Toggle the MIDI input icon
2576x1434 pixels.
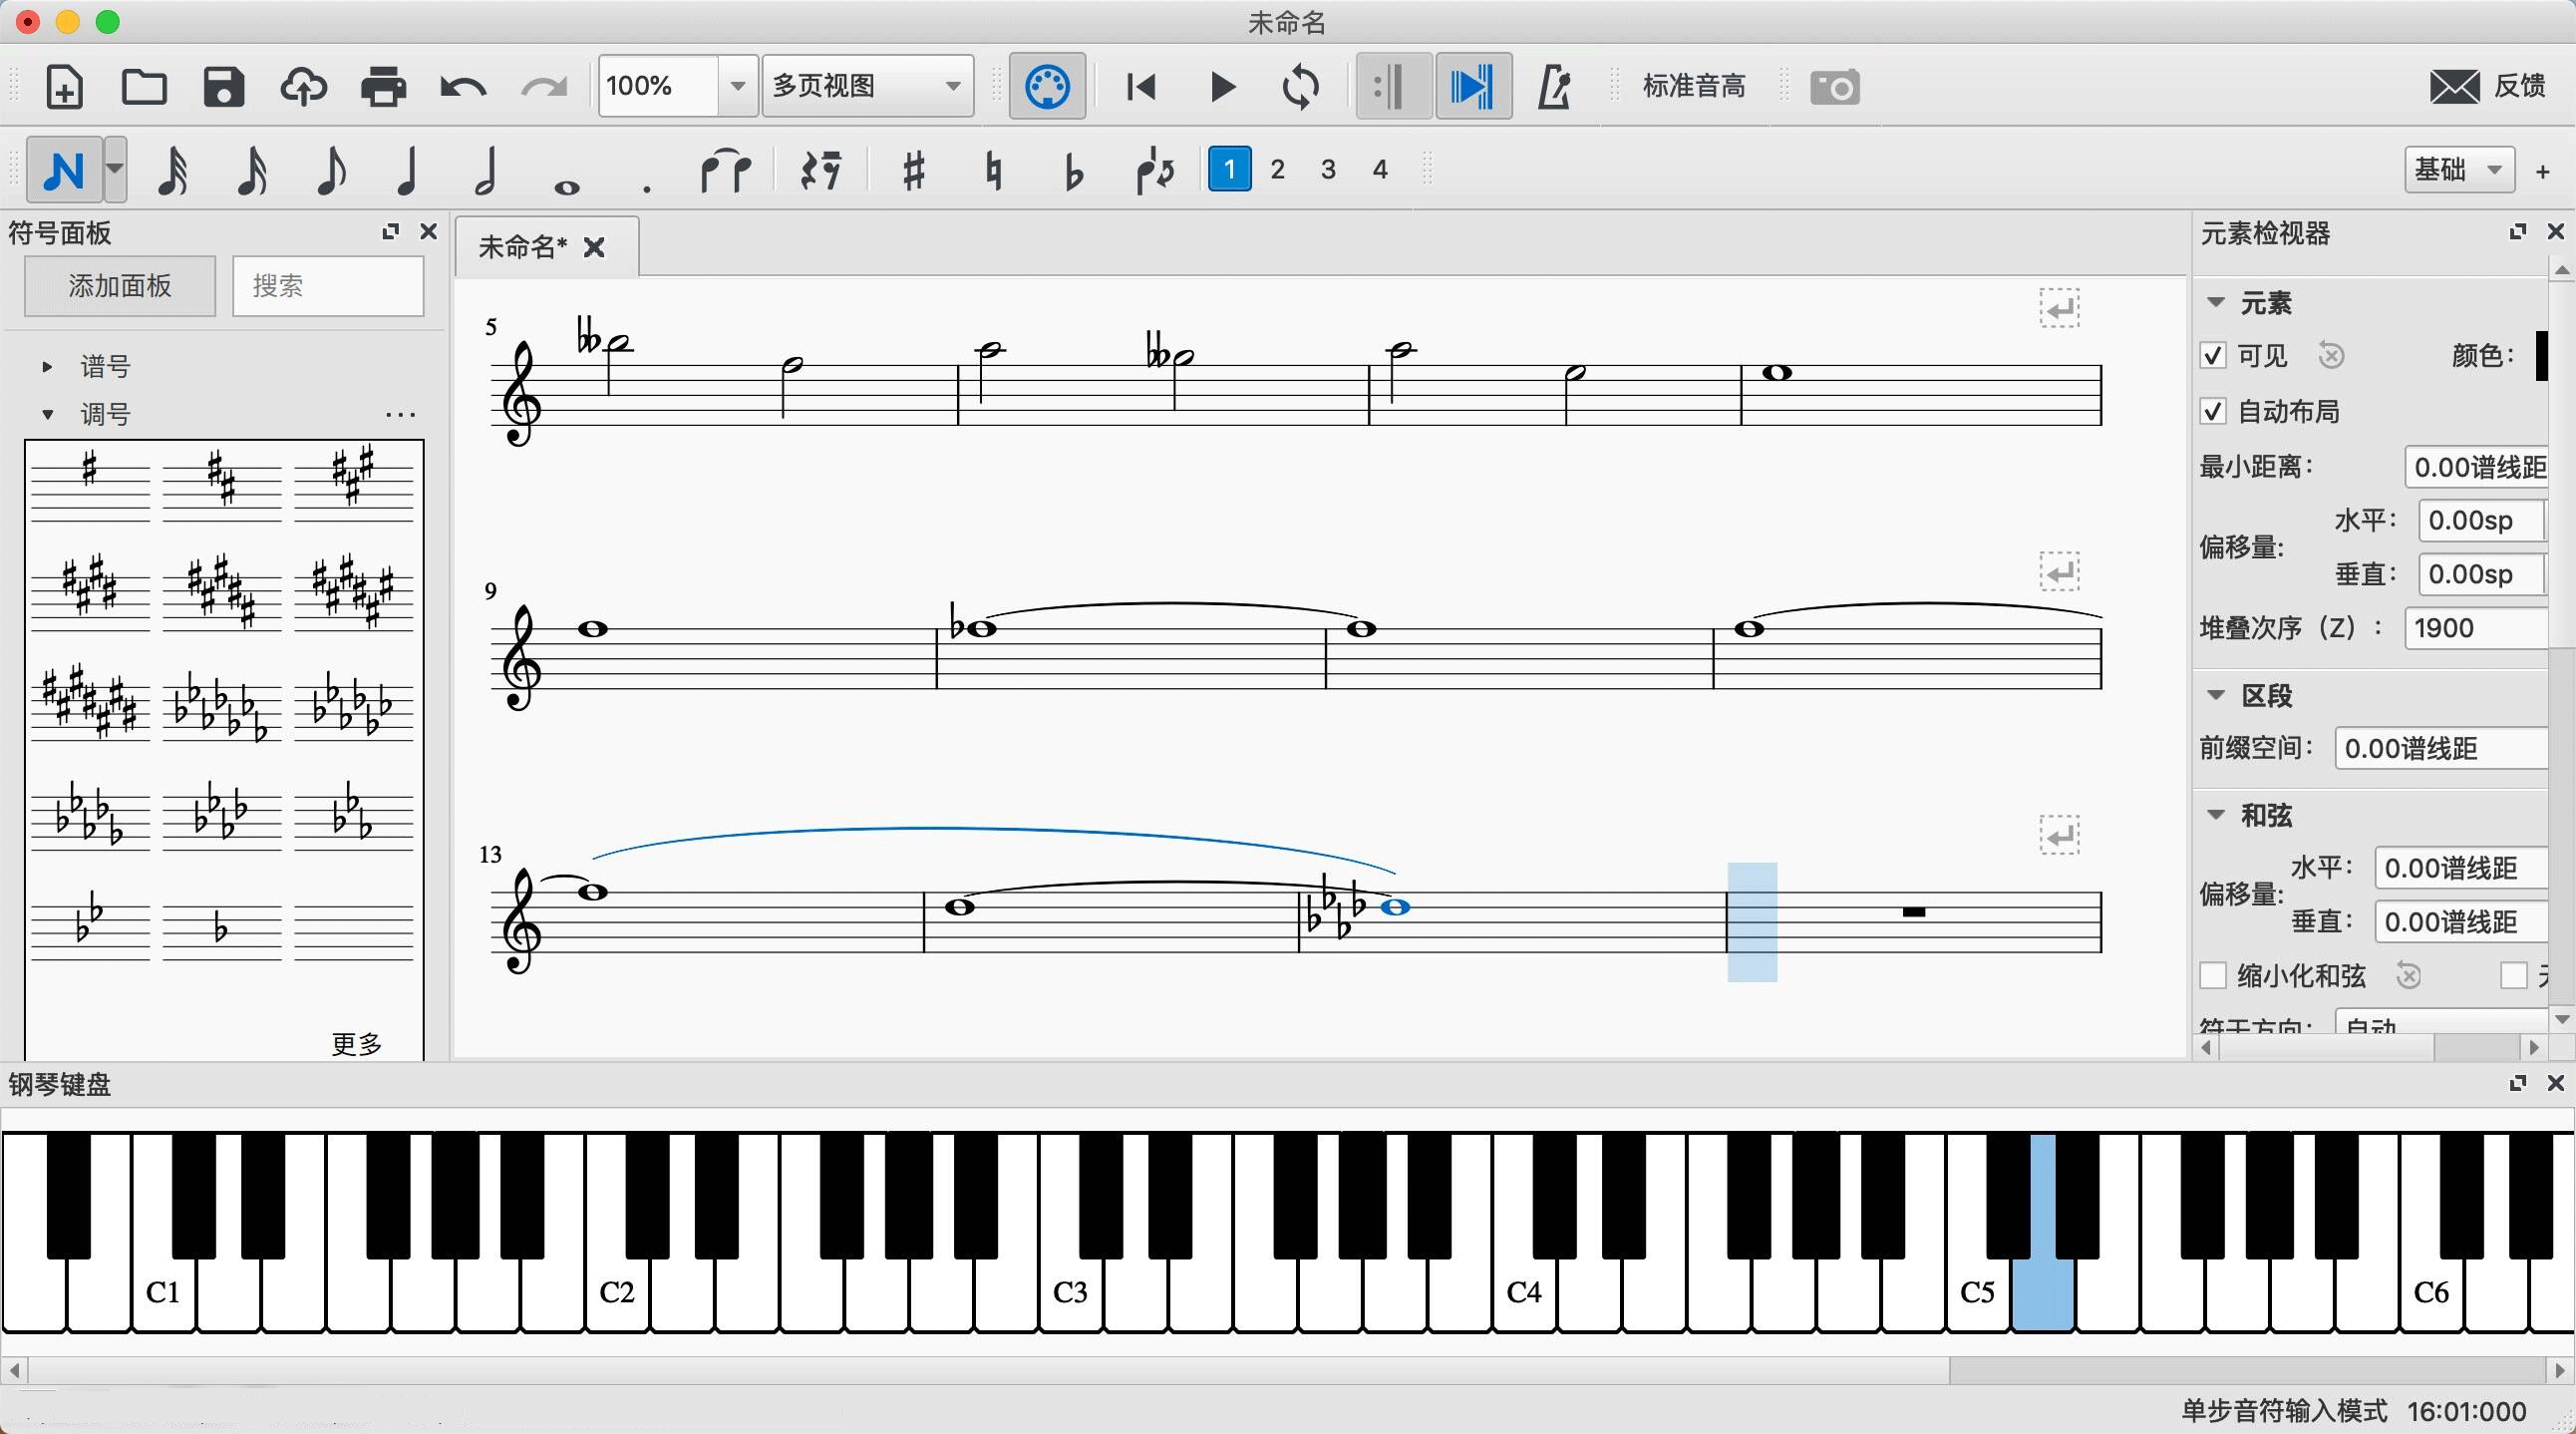click(1047, 87)
